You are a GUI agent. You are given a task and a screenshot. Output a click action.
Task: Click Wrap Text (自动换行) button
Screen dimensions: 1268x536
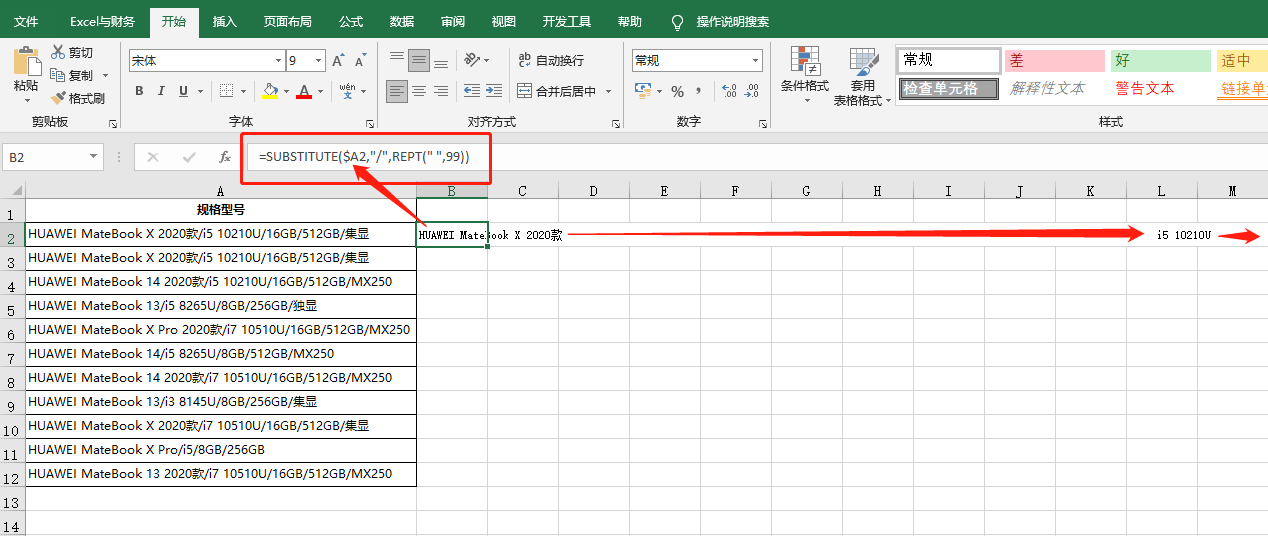(x=551, y=60)
